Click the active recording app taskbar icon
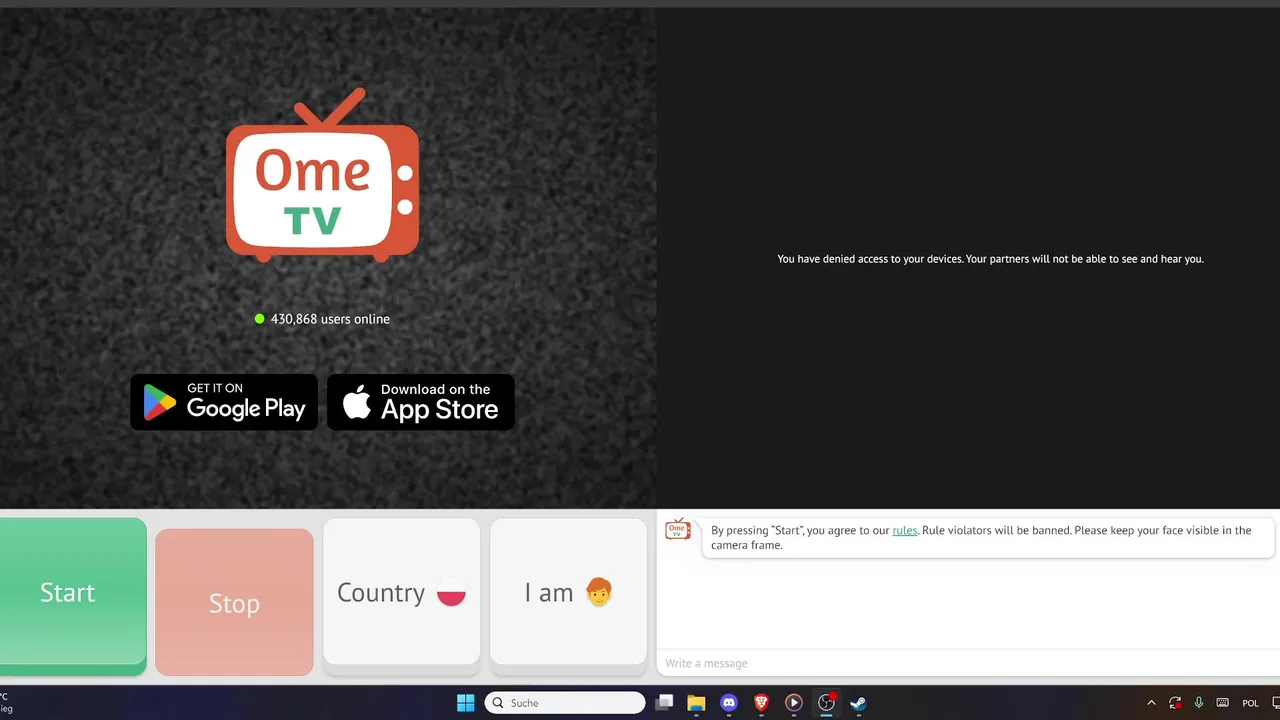This screenshot has width=1280, height=720. click(x=826, y=703)
